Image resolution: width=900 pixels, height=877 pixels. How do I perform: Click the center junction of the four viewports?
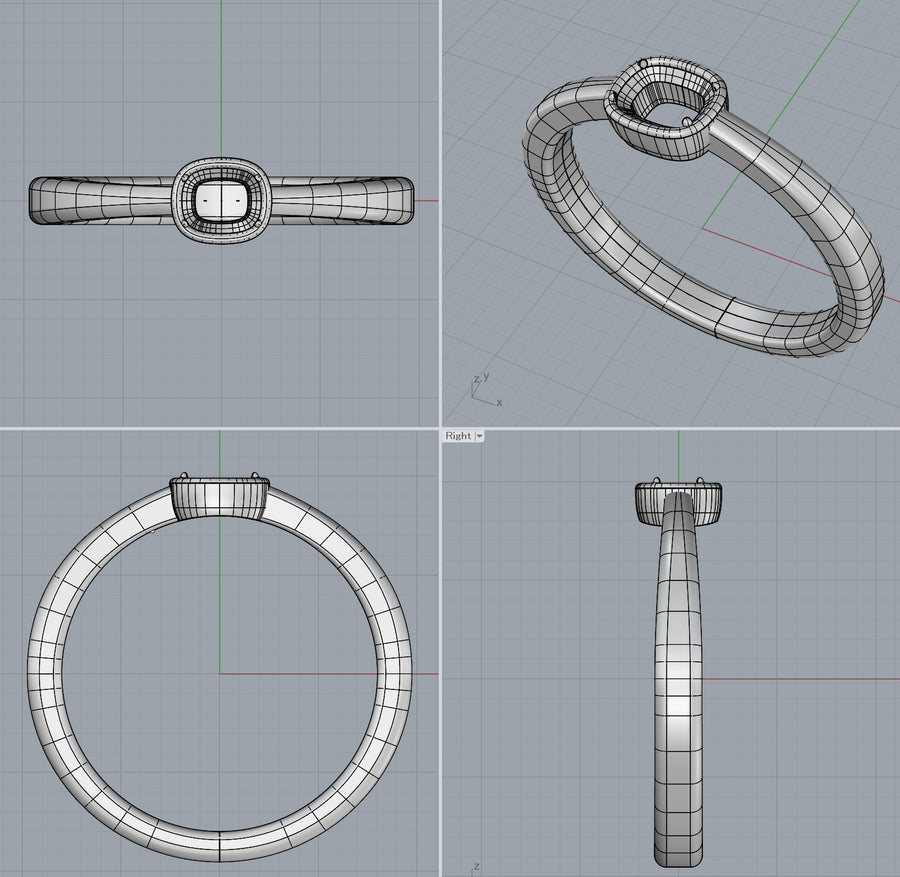[441, 429]
